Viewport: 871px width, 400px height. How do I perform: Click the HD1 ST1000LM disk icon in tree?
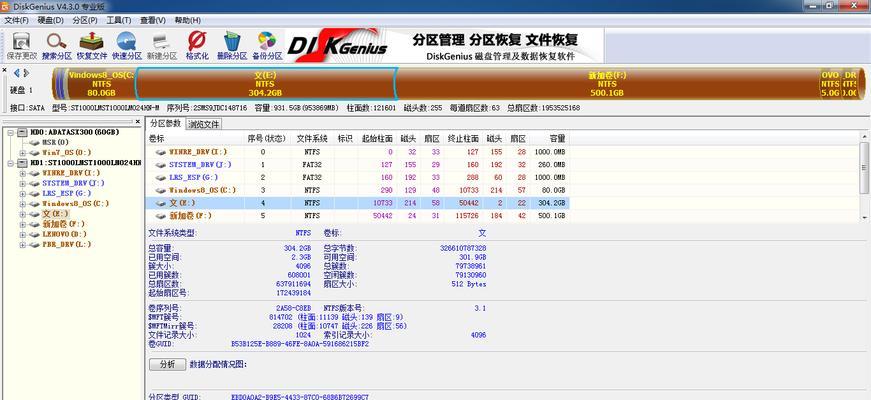tap(22, 163)
